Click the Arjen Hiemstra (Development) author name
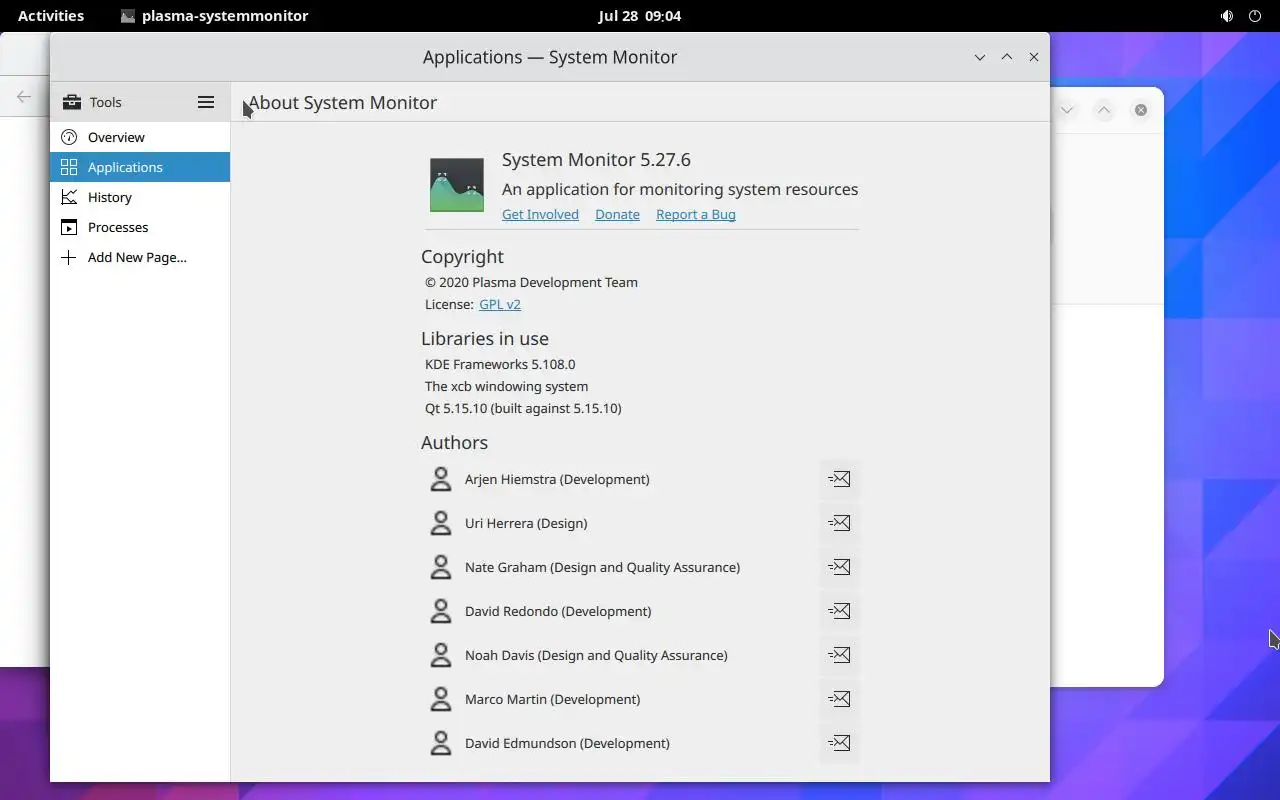The height and width of the screenshot is (800, 1280). [557, 479]
